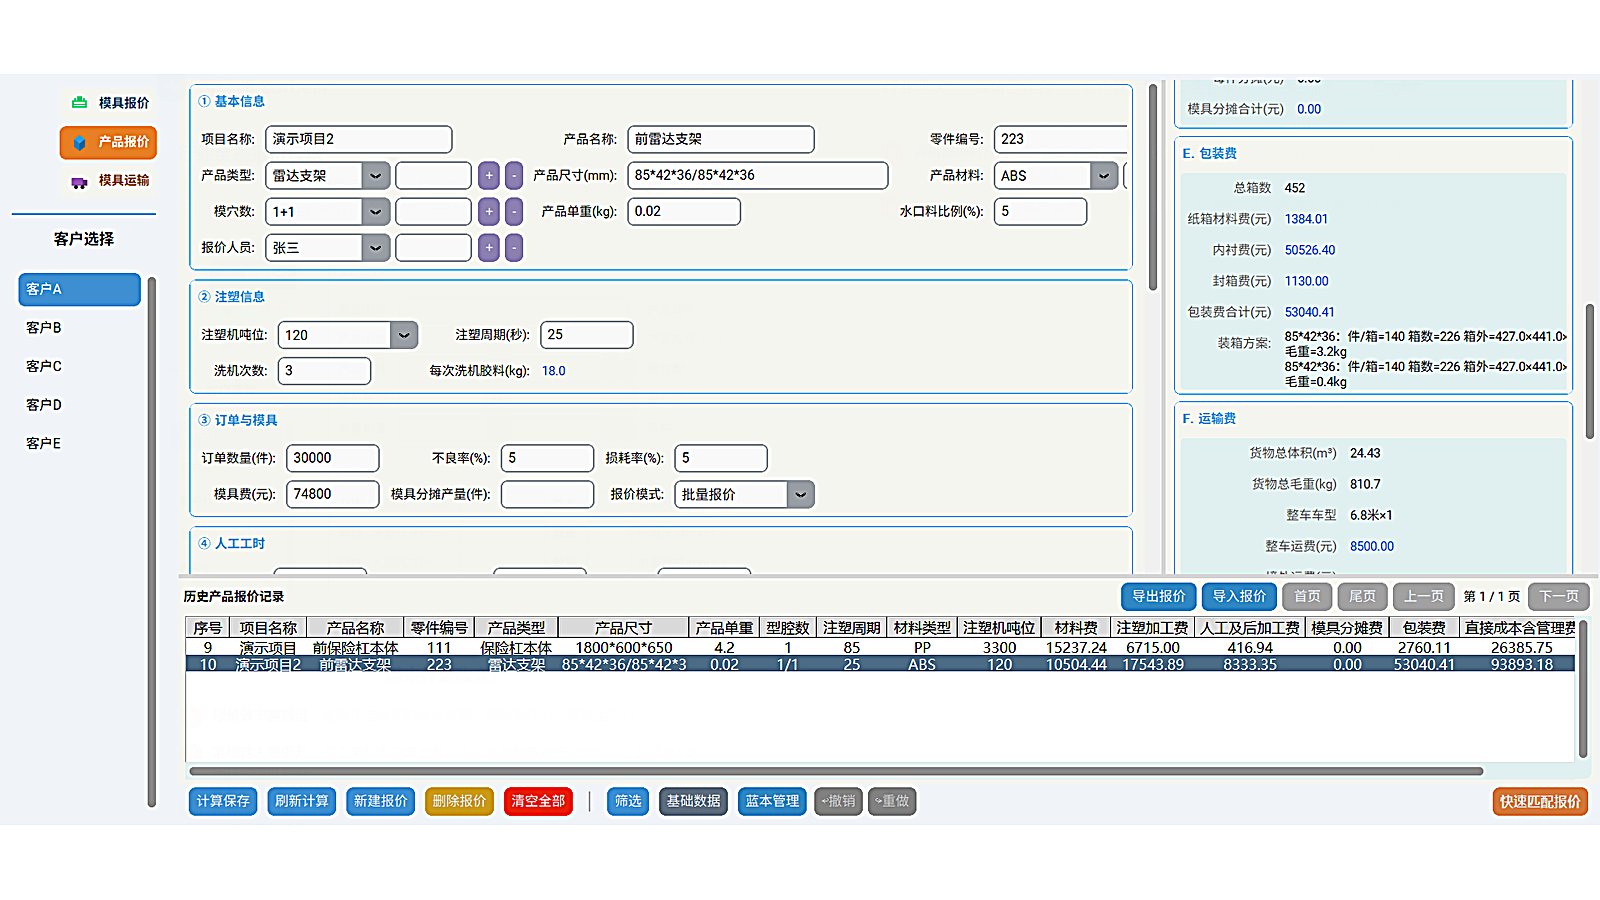Open the 模具运输 sidebar item
Image resolution: width=1600 pixels, height=900 pixels.
pos(110,181)
